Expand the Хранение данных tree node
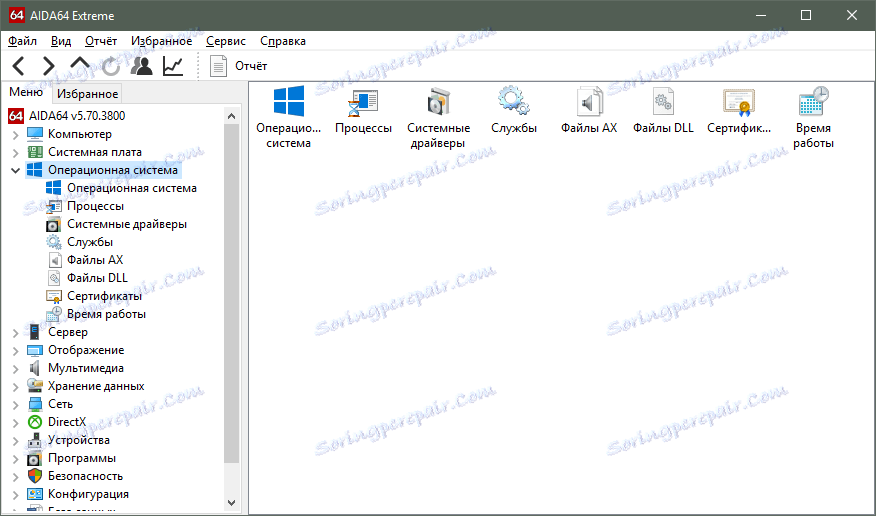This screenshot has width=876, height=516. pyautogui.click(x=16, y=386)
